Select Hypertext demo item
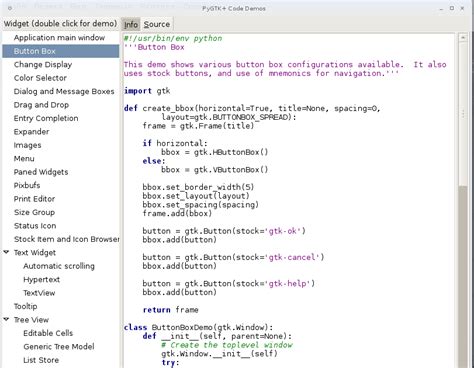 coord(61,279)
